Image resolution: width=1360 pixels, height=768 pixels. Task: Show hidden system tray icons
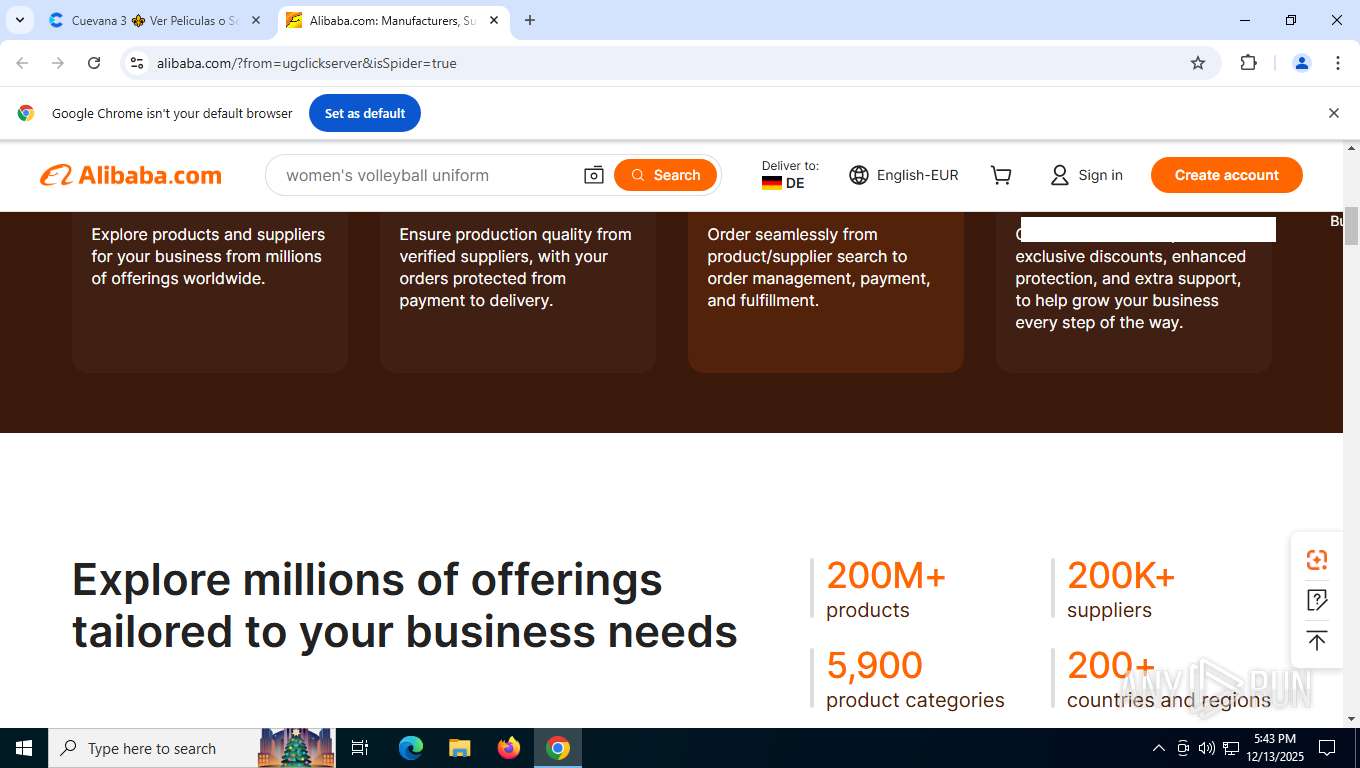[1159, 748]
